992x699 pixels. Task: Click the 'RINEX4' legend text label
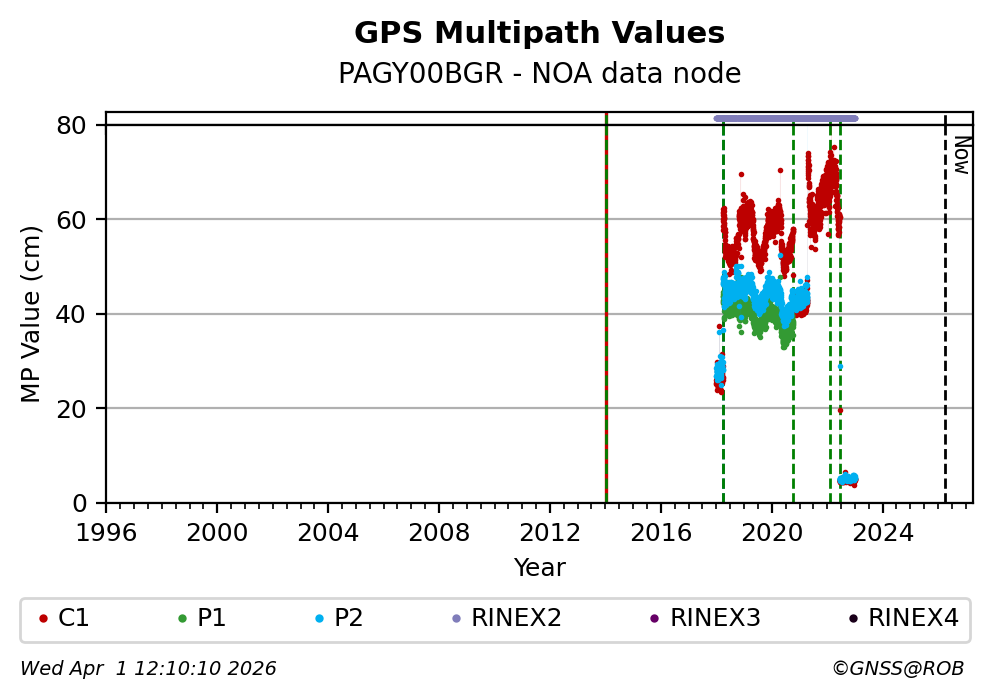(x=913, y=619)
